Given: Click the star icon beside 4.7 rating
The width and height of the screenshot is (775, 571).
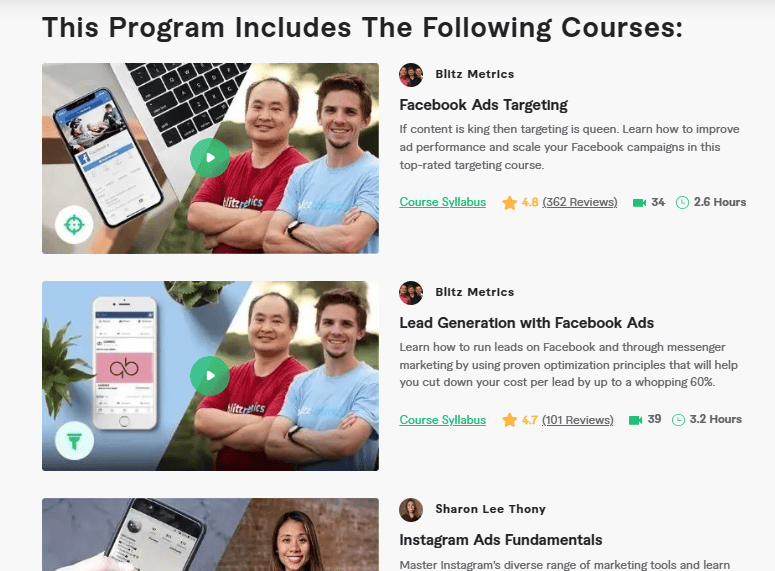Looking at the screenshot, I should (510, 420).
